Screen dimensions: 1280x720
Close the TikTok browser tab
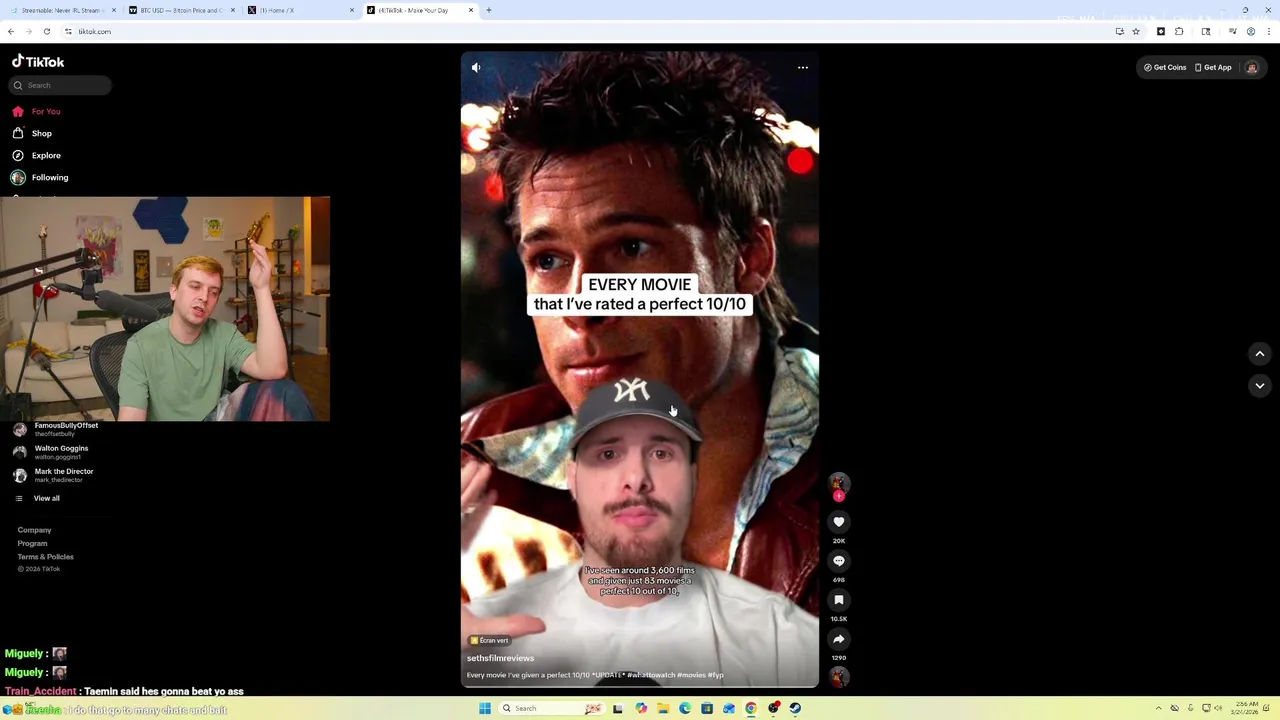coord(471,10)
